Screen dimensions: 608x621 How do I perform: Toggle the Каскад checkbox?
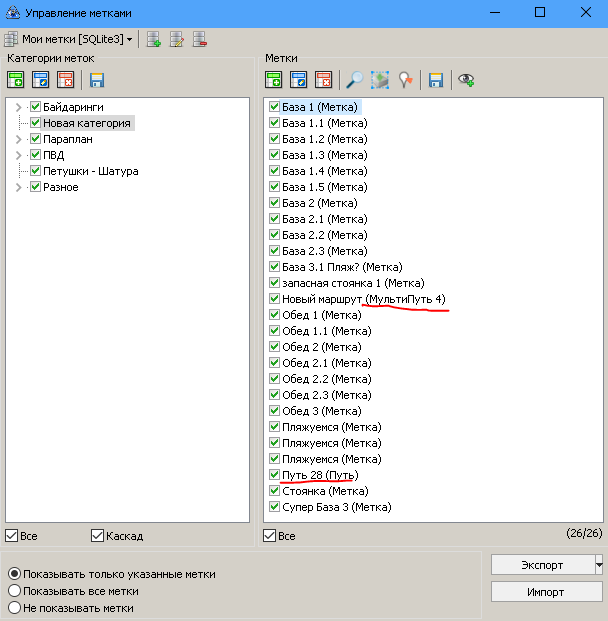[97, 536]
